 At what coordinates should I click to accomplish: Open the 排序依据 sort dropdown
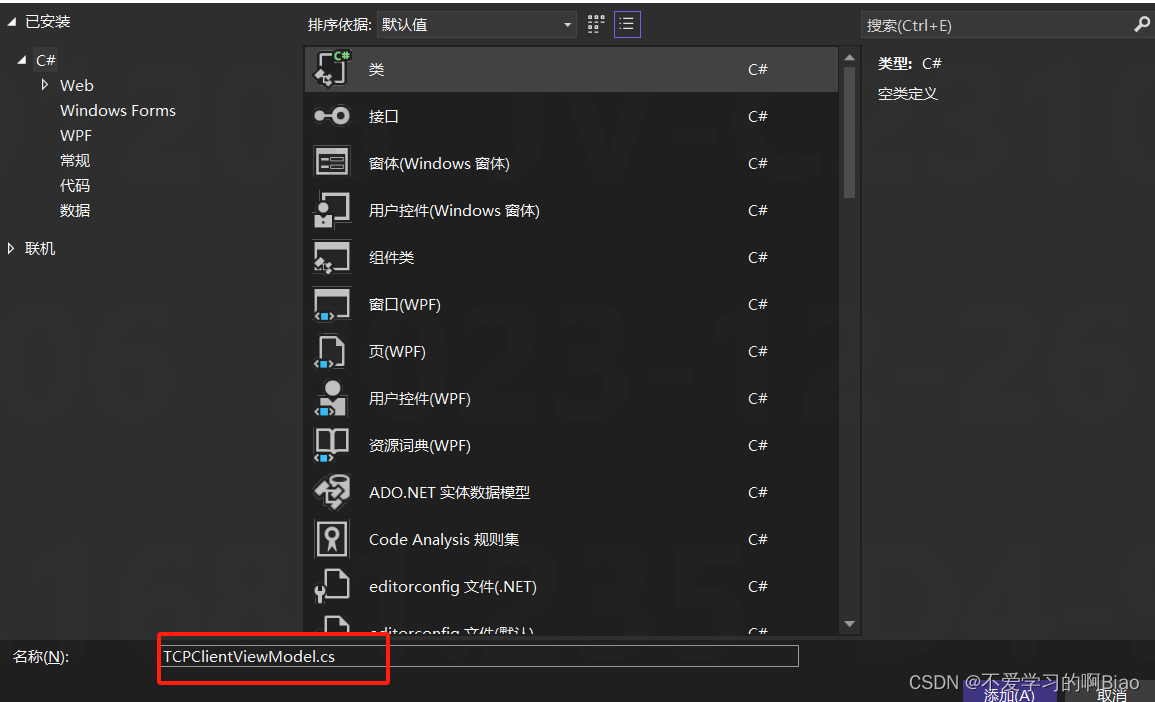[476, 24]
